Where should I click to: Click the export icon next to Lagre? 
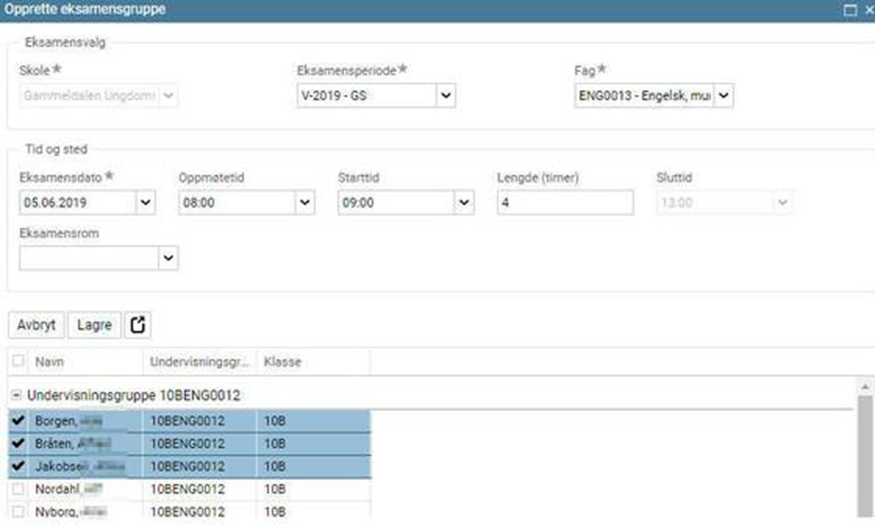coord(139,325)
